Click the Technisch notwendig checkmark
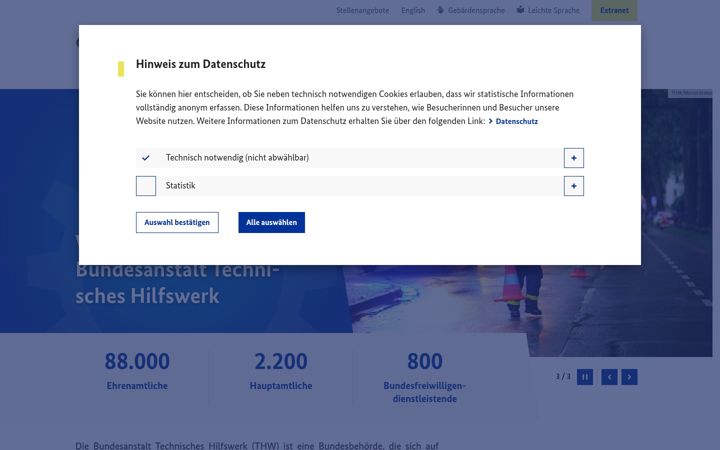This screenshot has width=720, height=450. (146, 158)
